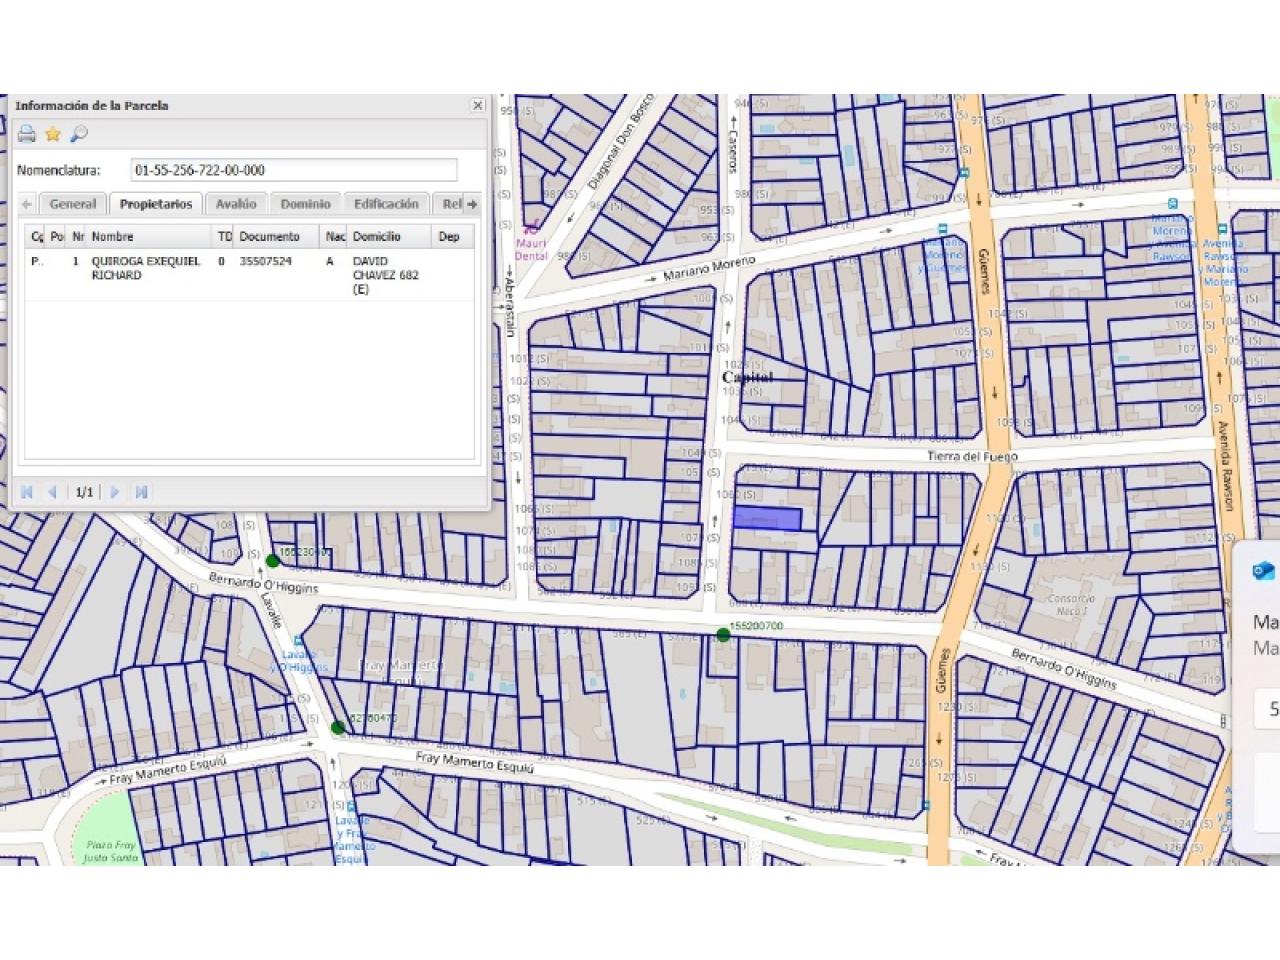Image resolution: width=1280 pixels, height=960 pixels.
Task: Click the yellow star favorite icon
Action: (53, 134)
